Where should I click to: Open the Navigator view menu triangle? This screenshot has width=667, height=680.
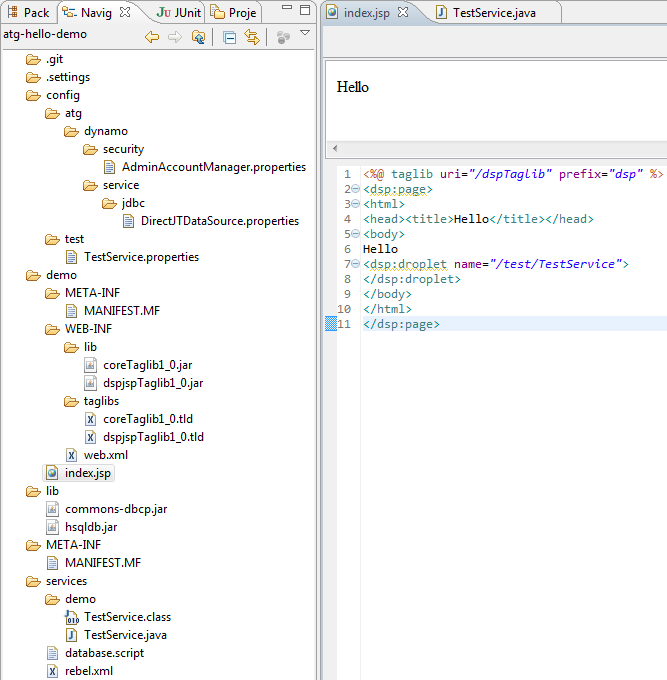[305, 33]
